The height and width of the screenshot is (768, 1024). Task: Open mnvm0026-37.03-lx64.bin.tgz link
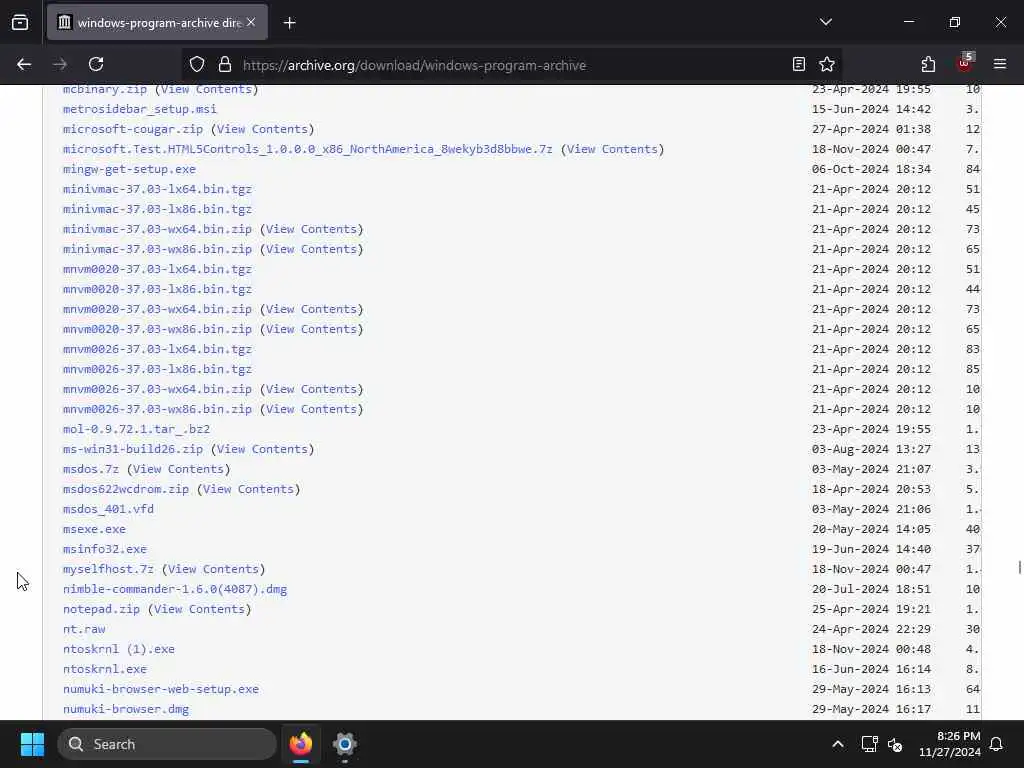[x=157, y=349]
